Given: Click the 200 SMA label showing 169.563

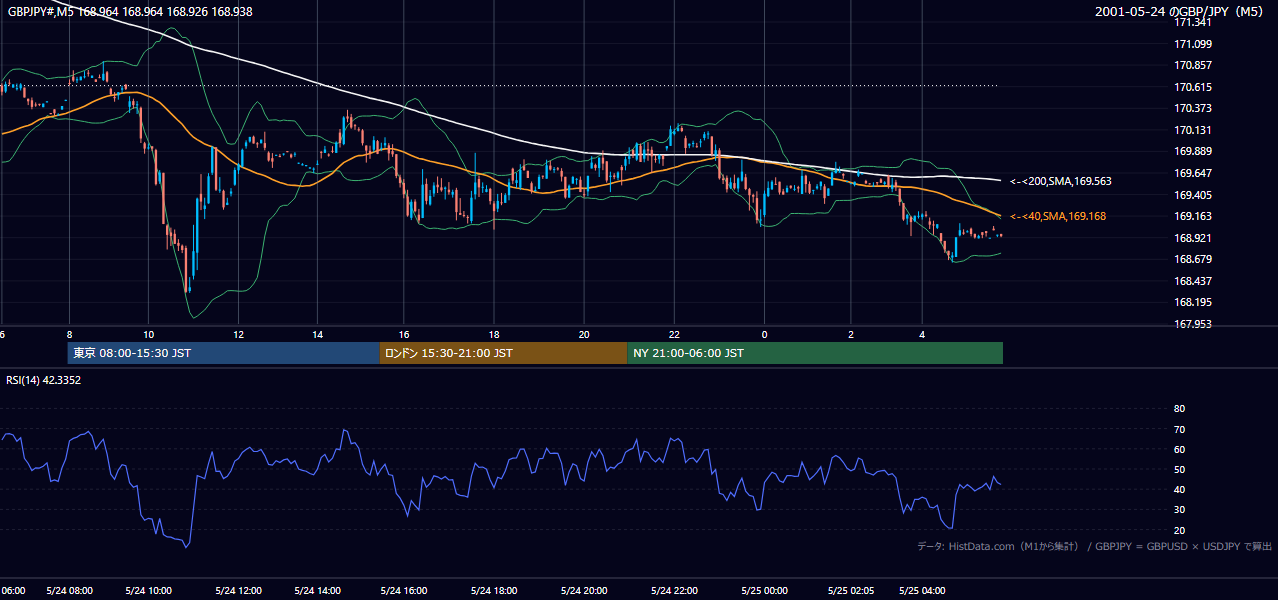Looking at the screenshot, I should pos(1060,181).
